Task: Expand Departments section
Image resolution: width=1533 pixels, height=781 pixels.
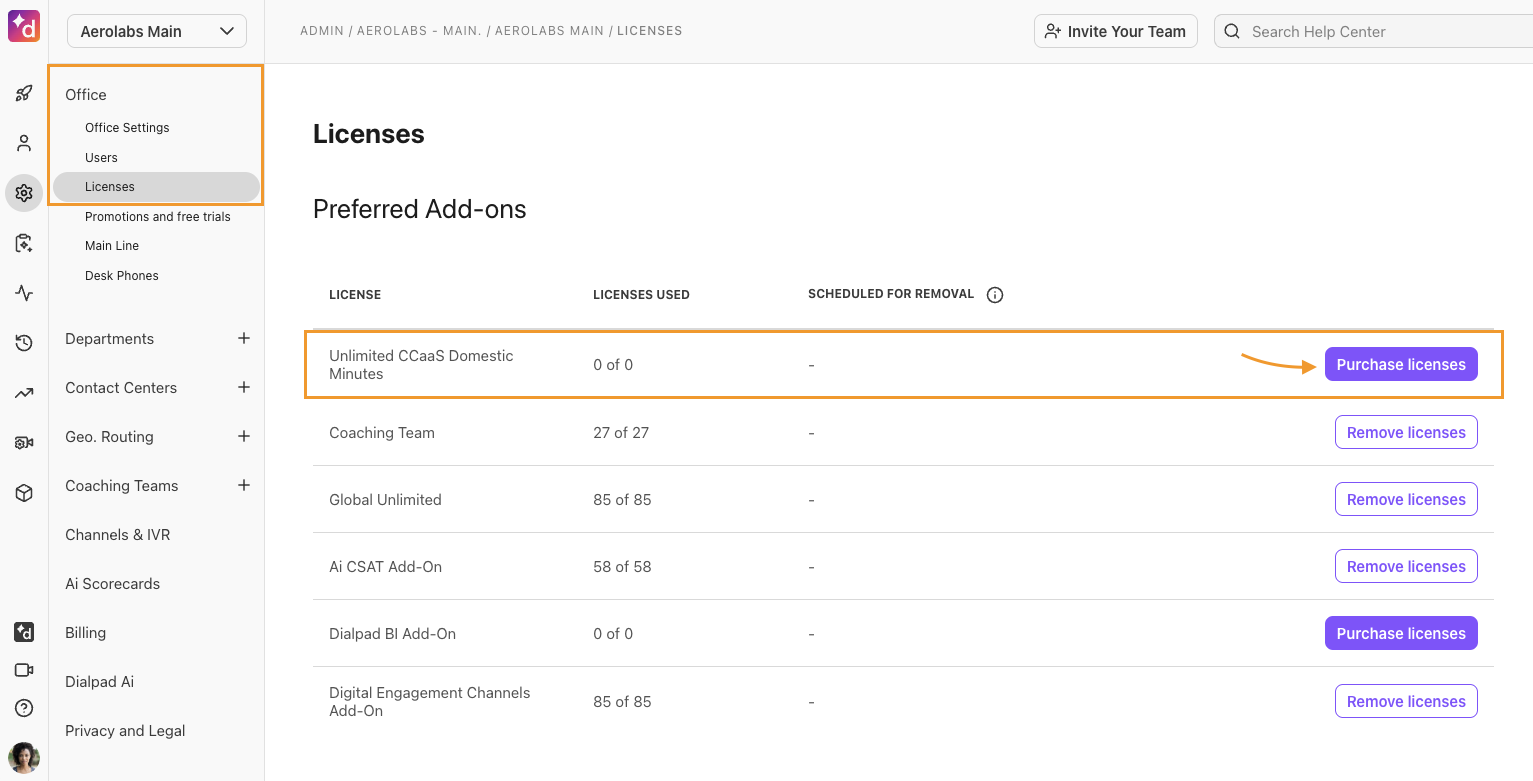Action: pyautogui.click(x=110, y=339)
